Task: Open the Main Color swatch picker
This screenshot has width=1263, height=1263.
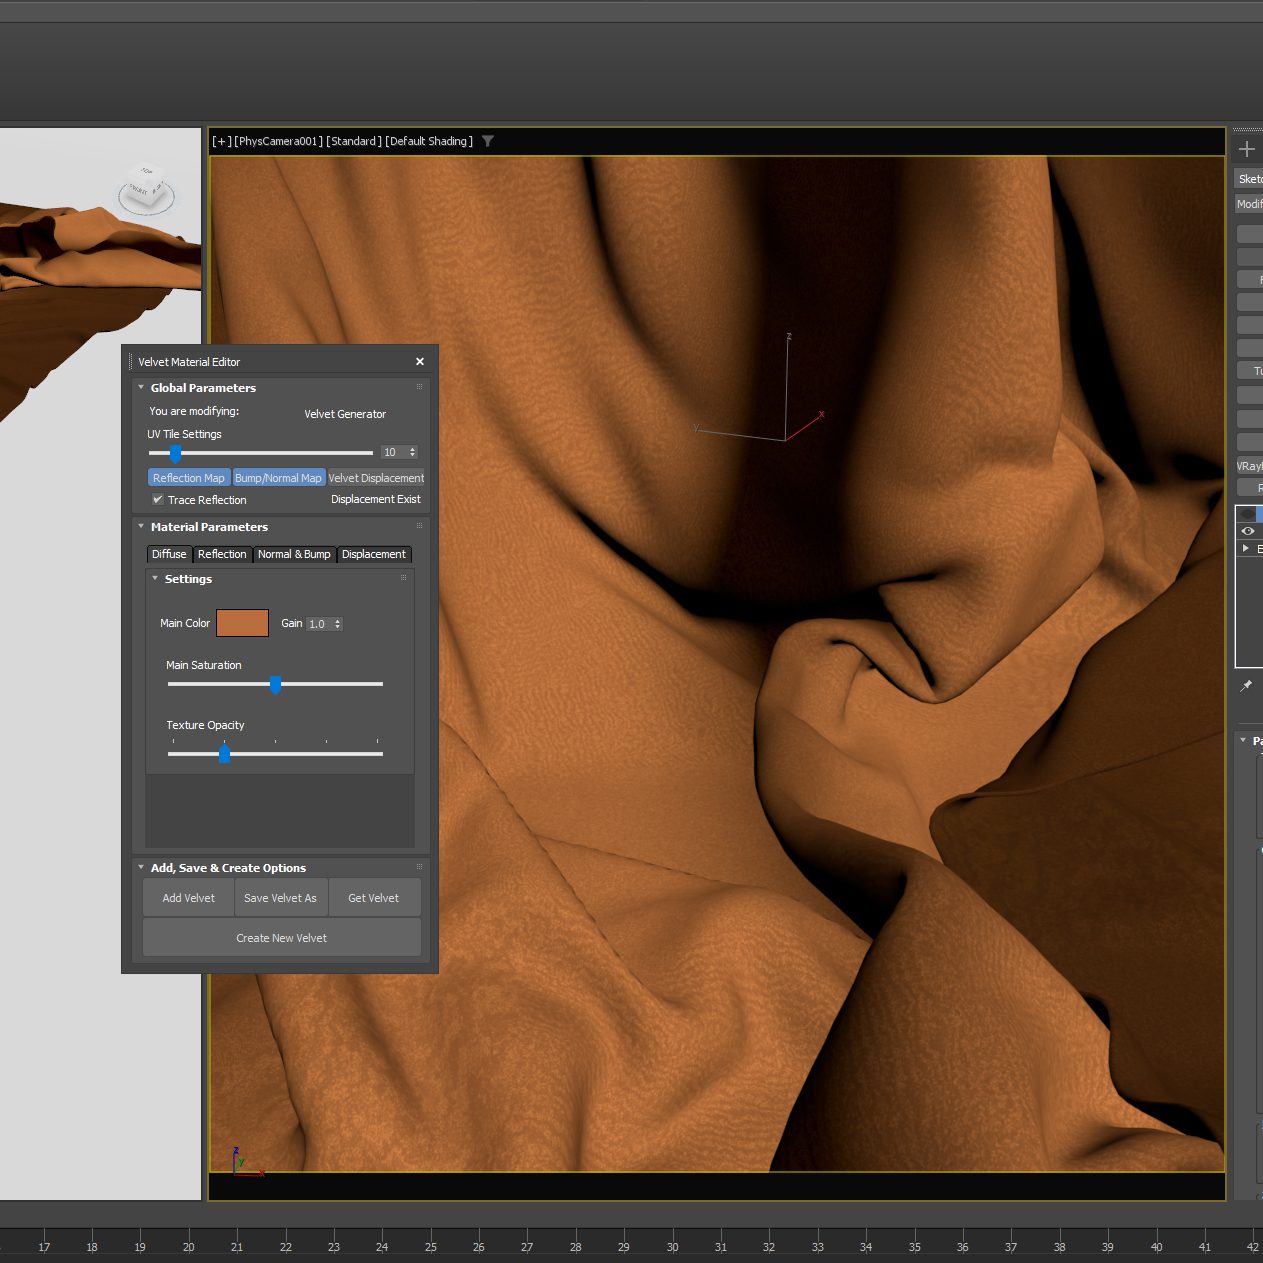Action: 242,623
